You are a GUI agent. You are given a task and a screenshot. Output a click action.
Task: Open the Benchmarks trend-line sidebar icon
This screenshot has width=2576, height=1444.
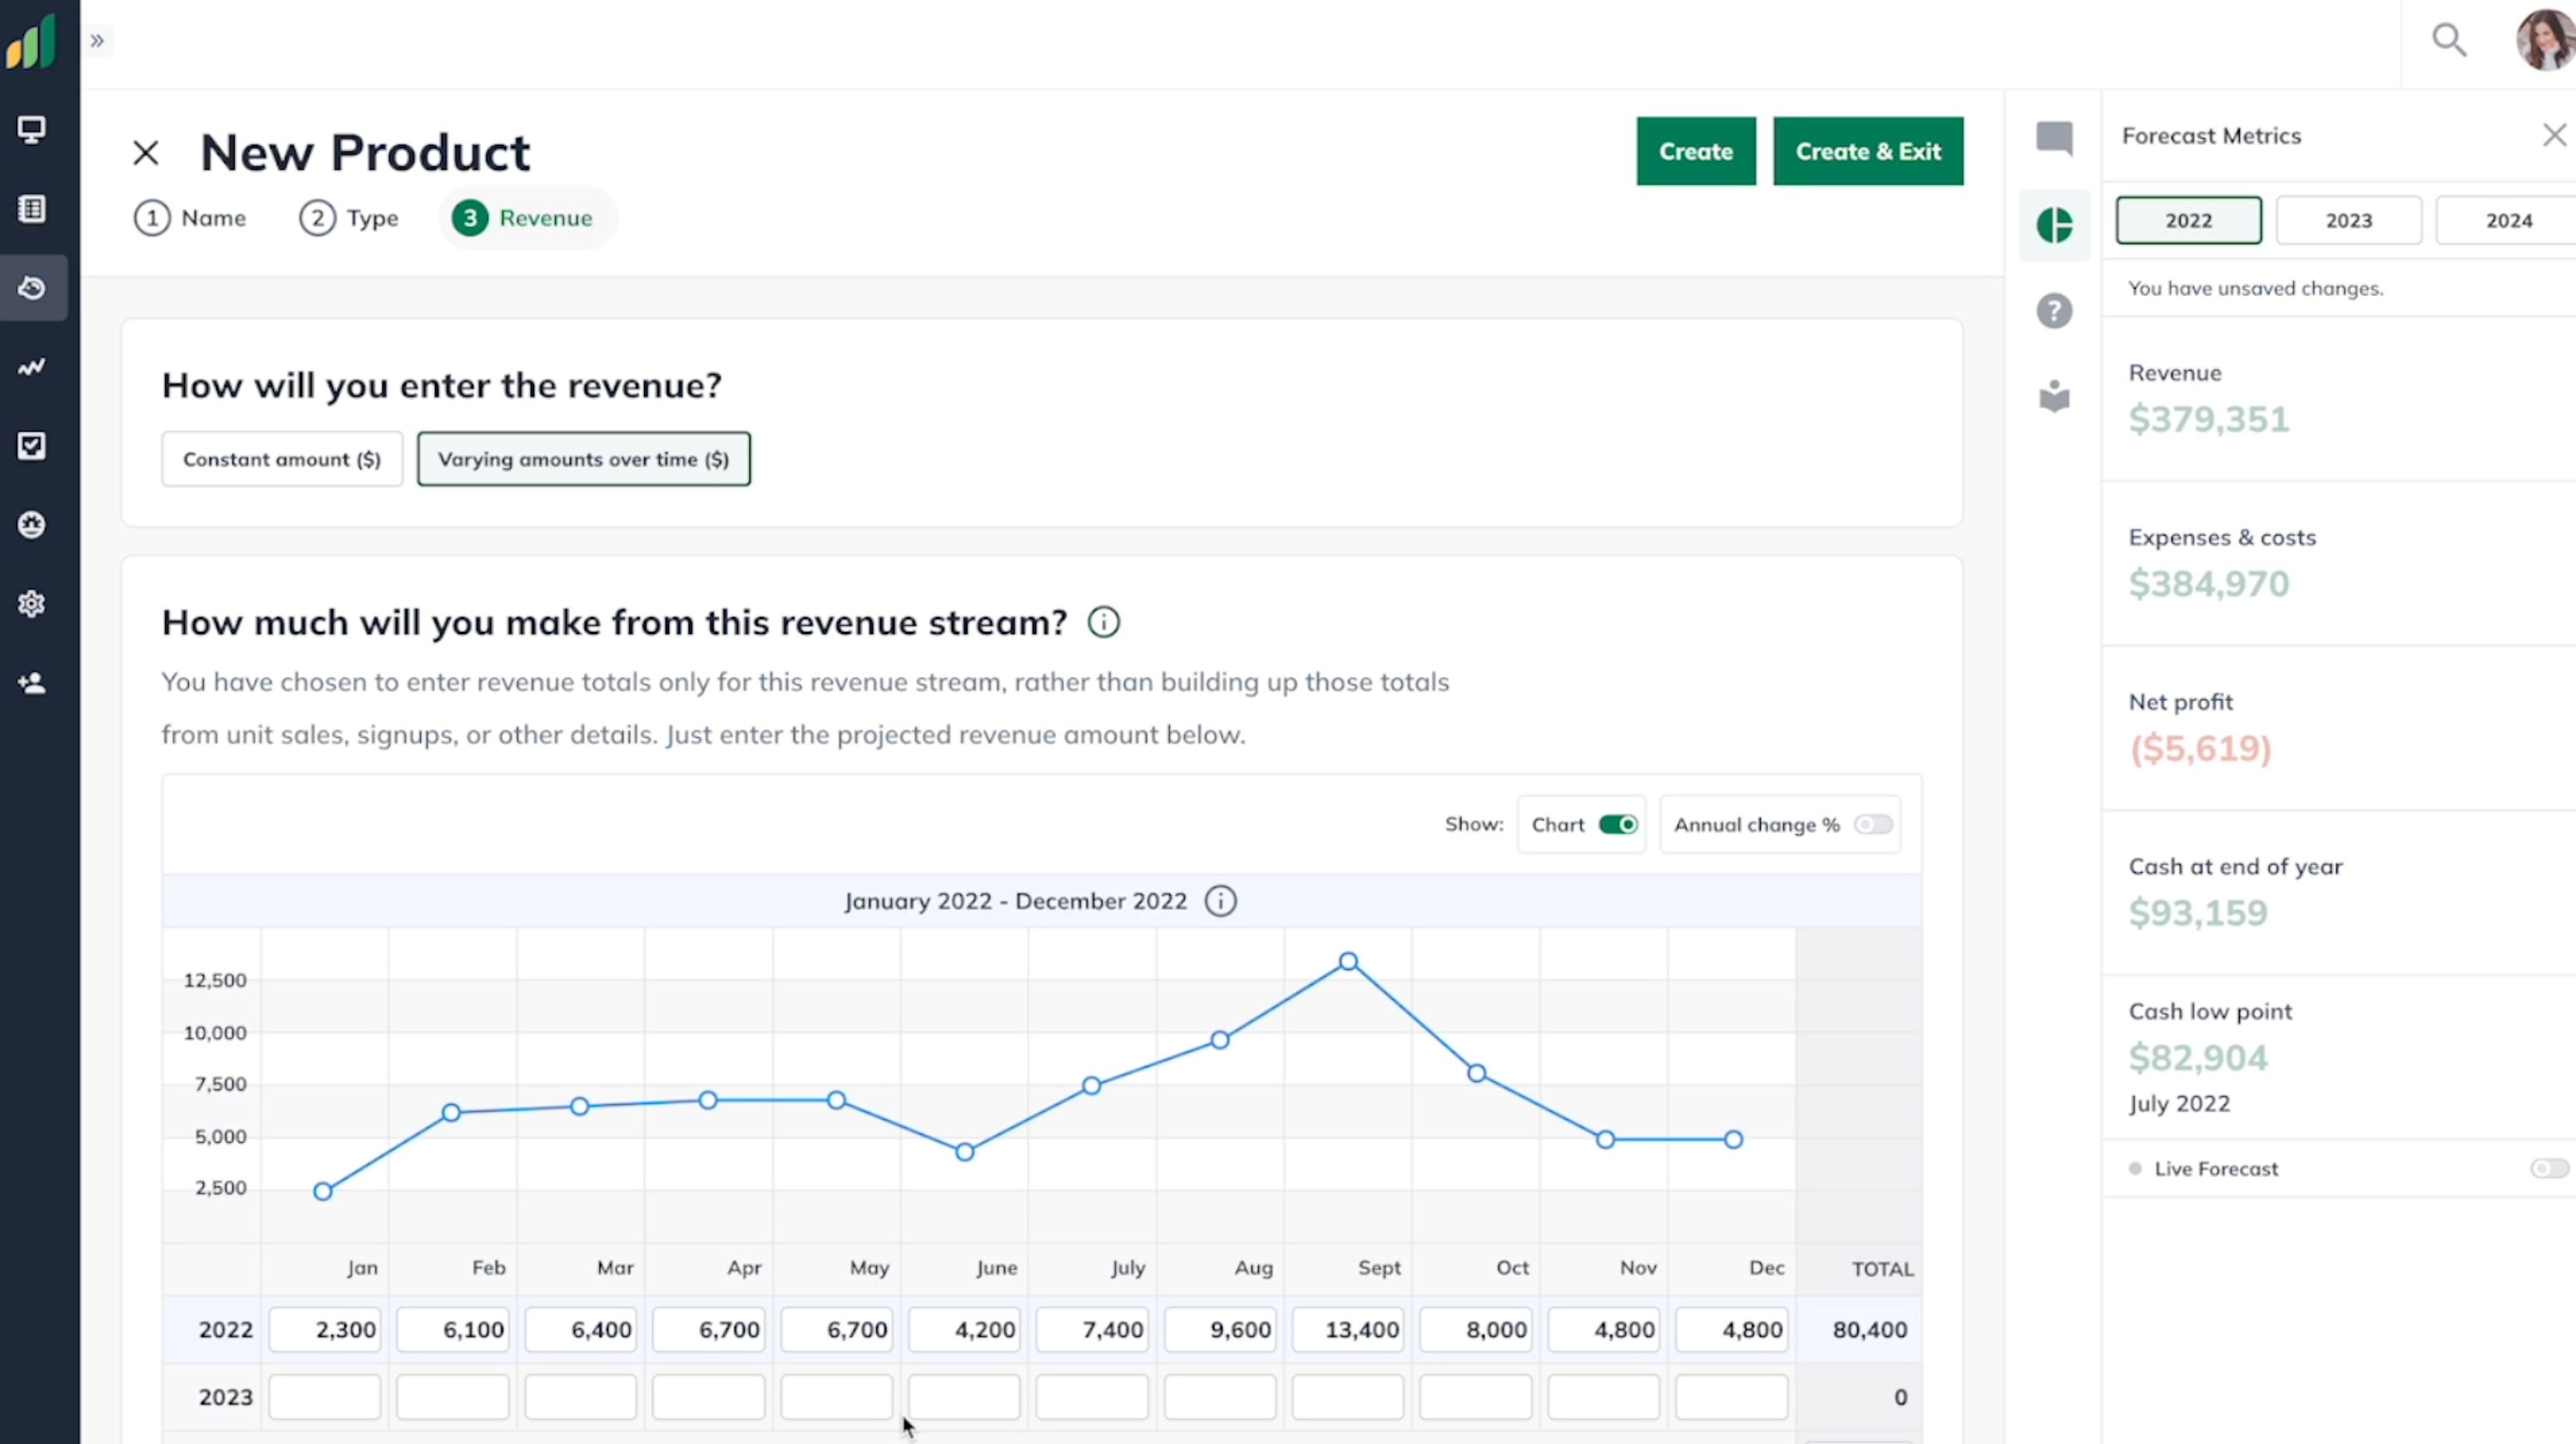click(x=31, y=366)
